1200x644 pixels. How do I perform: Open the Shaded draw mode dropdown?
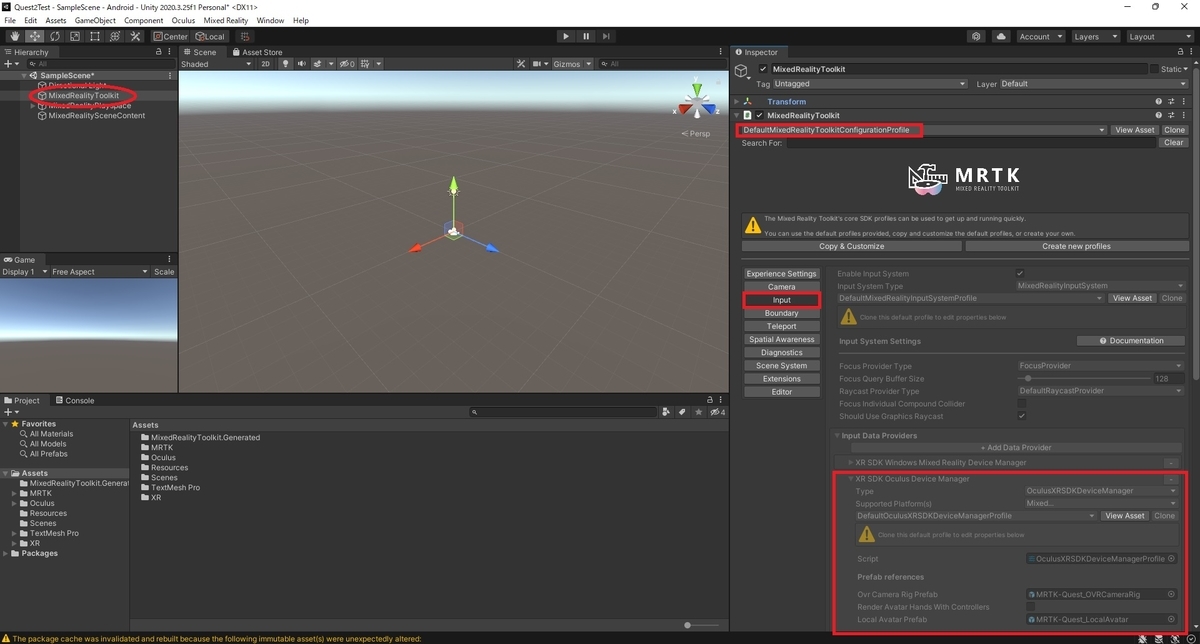pos(217,64)
